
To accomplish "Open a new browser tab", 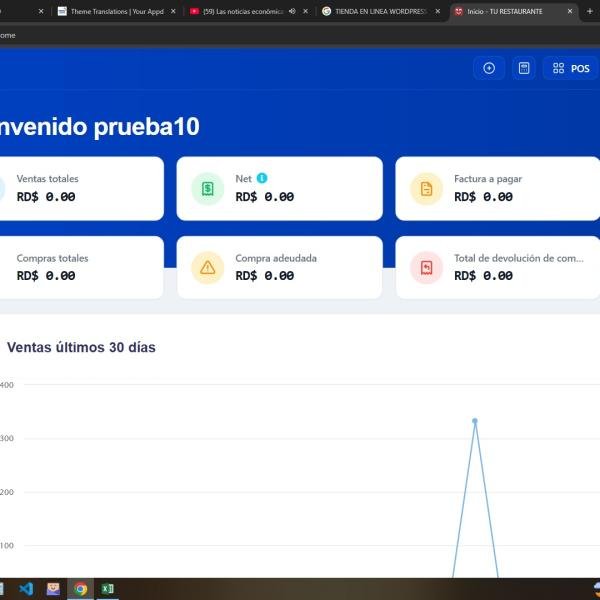I will pyautogui.click(x=590, y=11).
